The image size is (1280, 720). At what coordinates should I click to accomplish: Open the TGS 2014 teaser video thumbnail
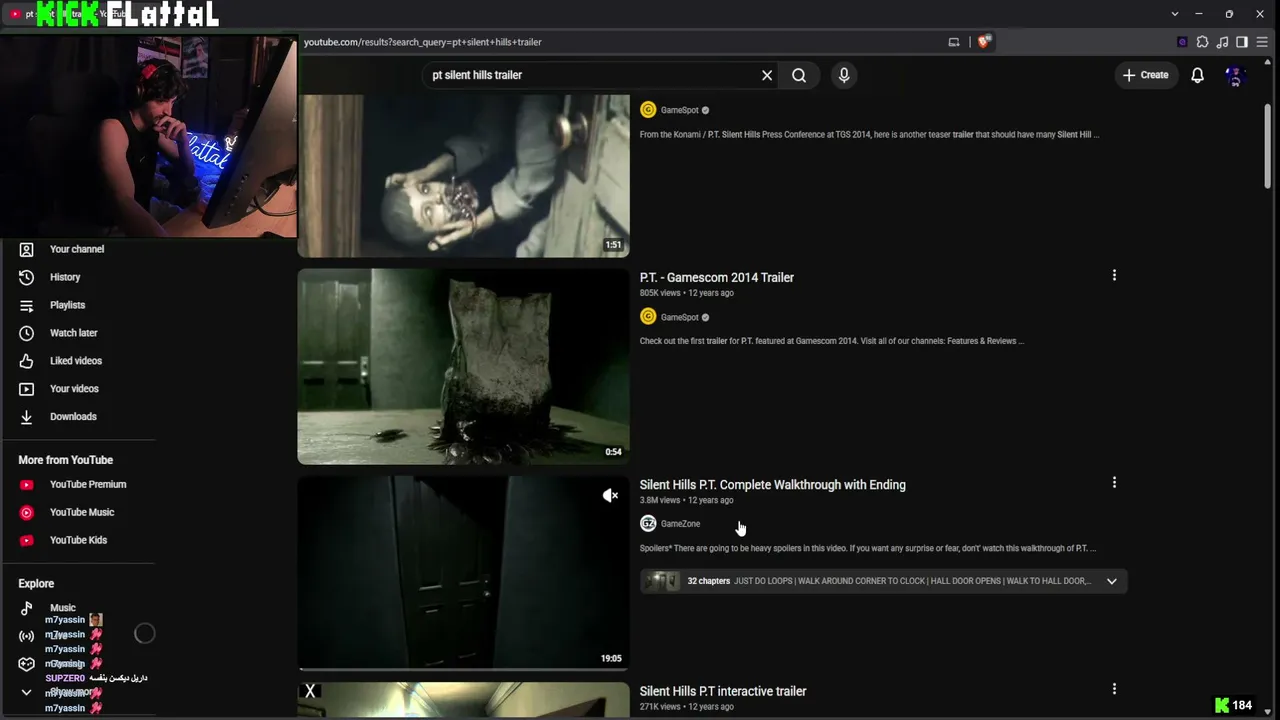pos(464,176)
